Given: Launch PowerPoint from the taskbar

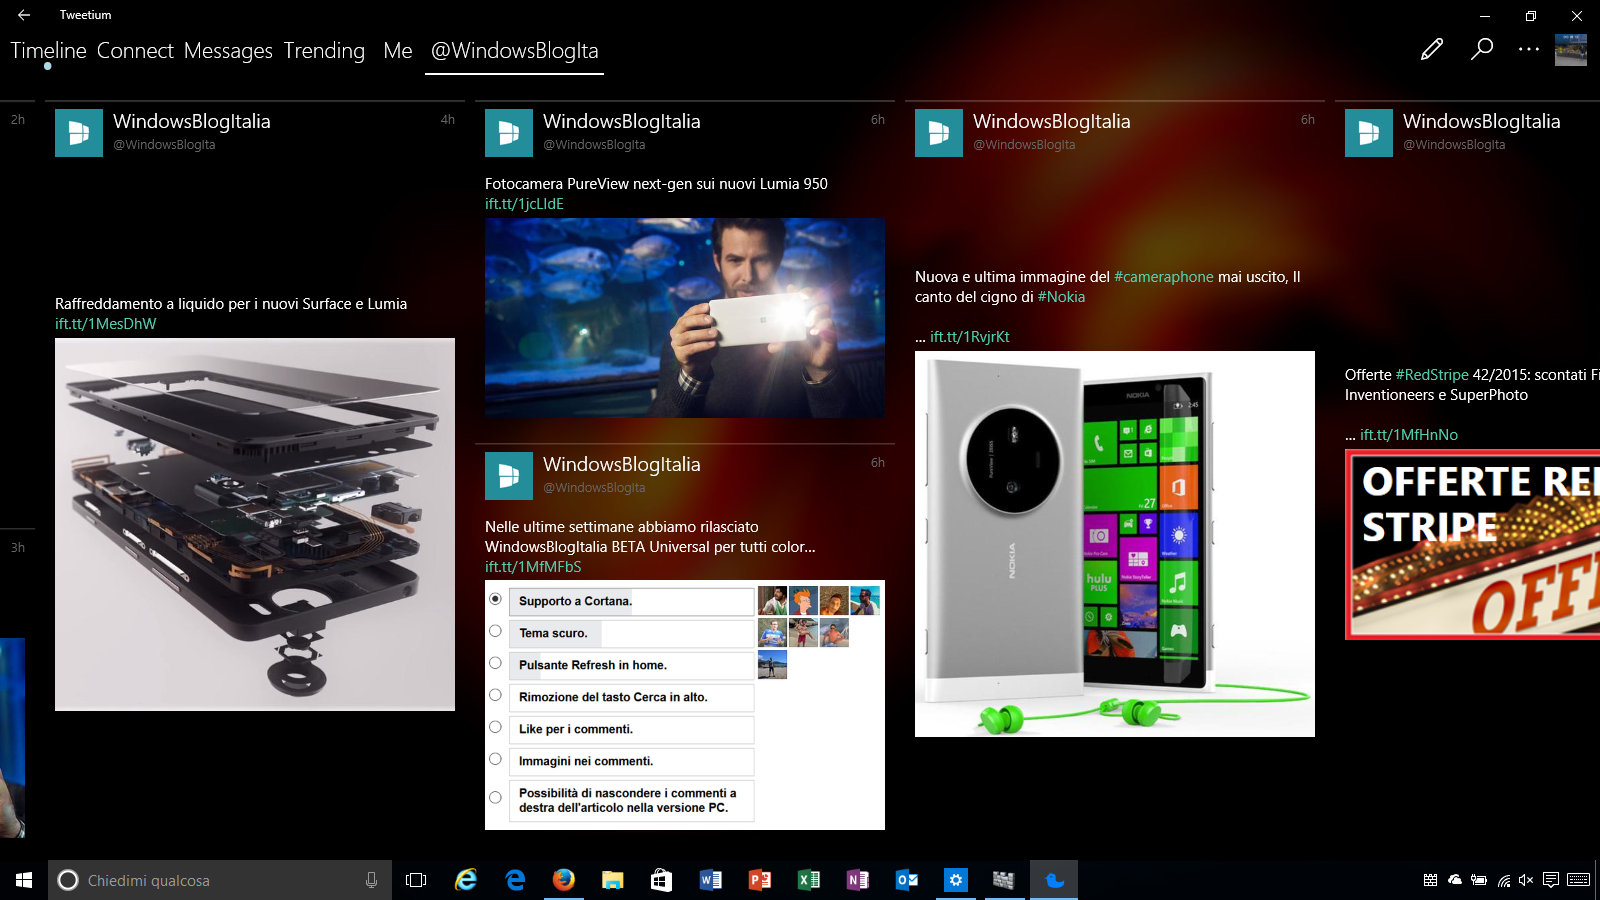Looking at the screenshot, I should (760, 880).
